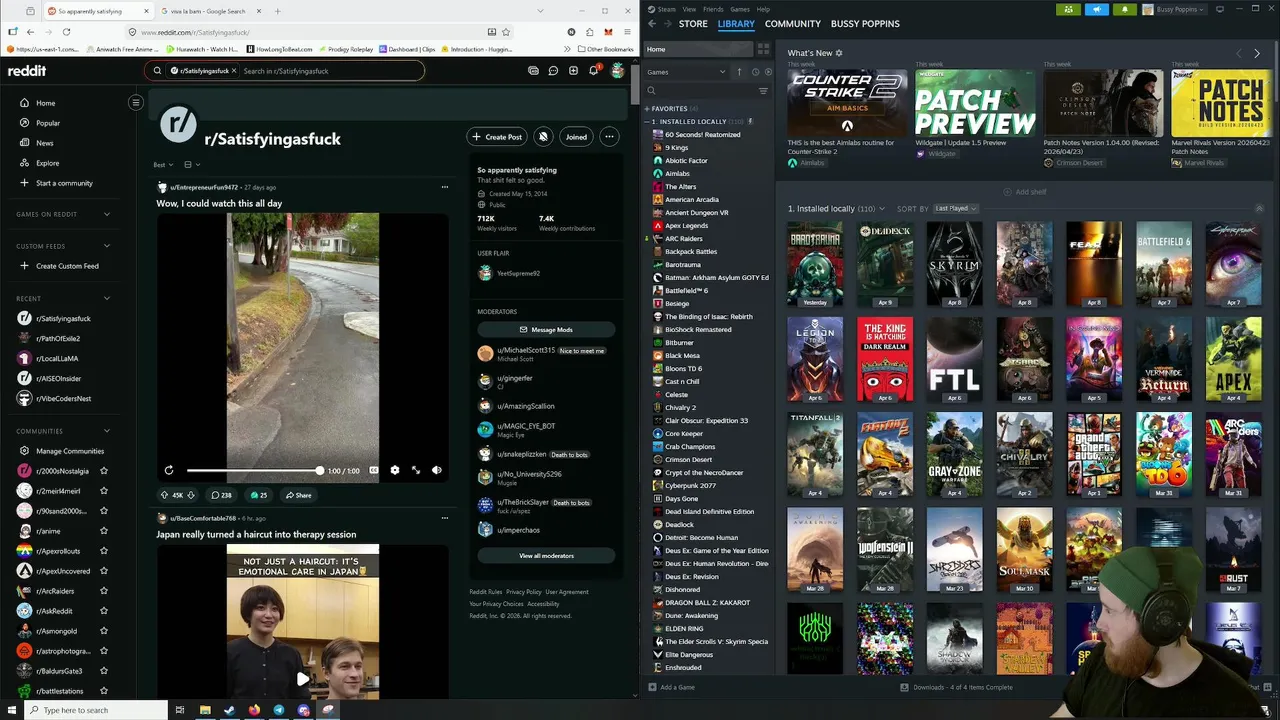
Task: Open the 238 comments on the post
Action: click(221, 495)
